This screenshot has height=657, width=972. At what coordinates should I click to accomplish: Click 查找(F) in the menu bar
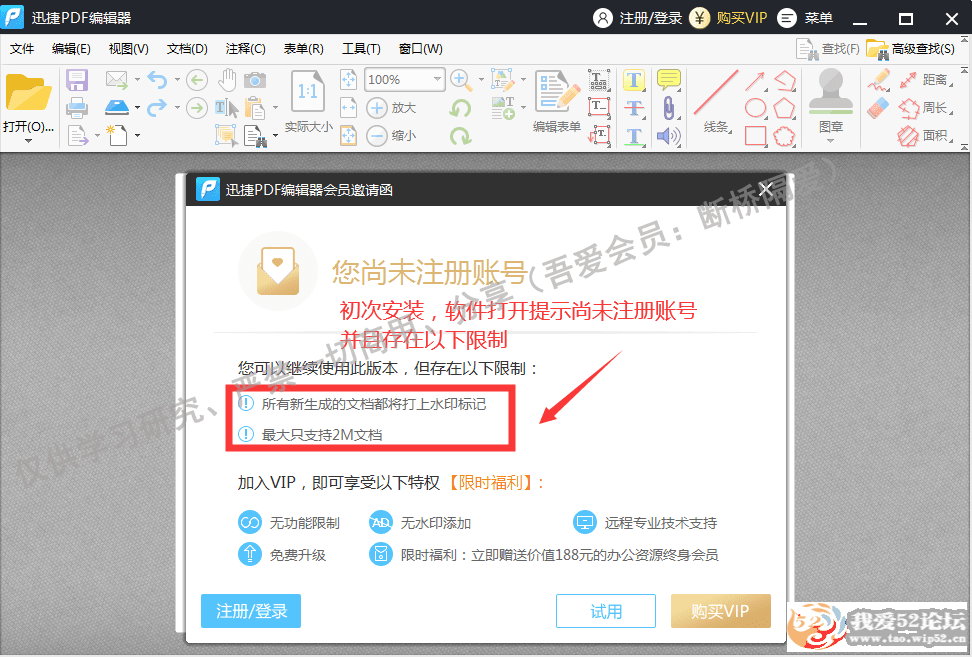click(828, 49)
